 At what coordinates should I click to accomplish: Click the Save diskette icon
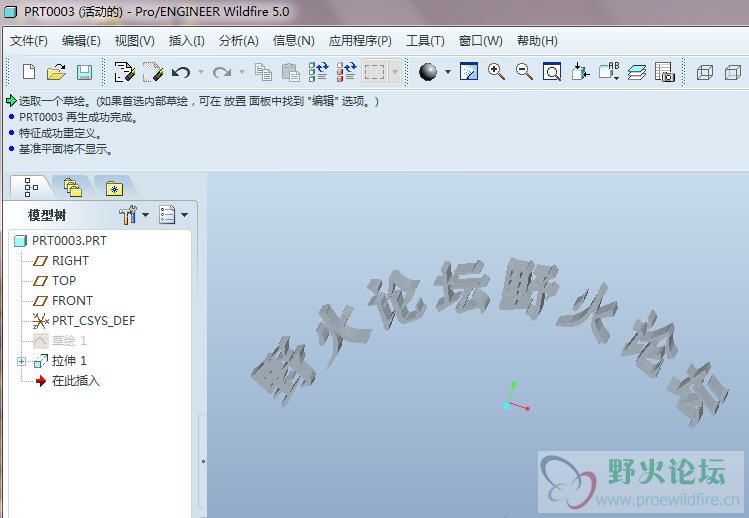click(85, 72)
